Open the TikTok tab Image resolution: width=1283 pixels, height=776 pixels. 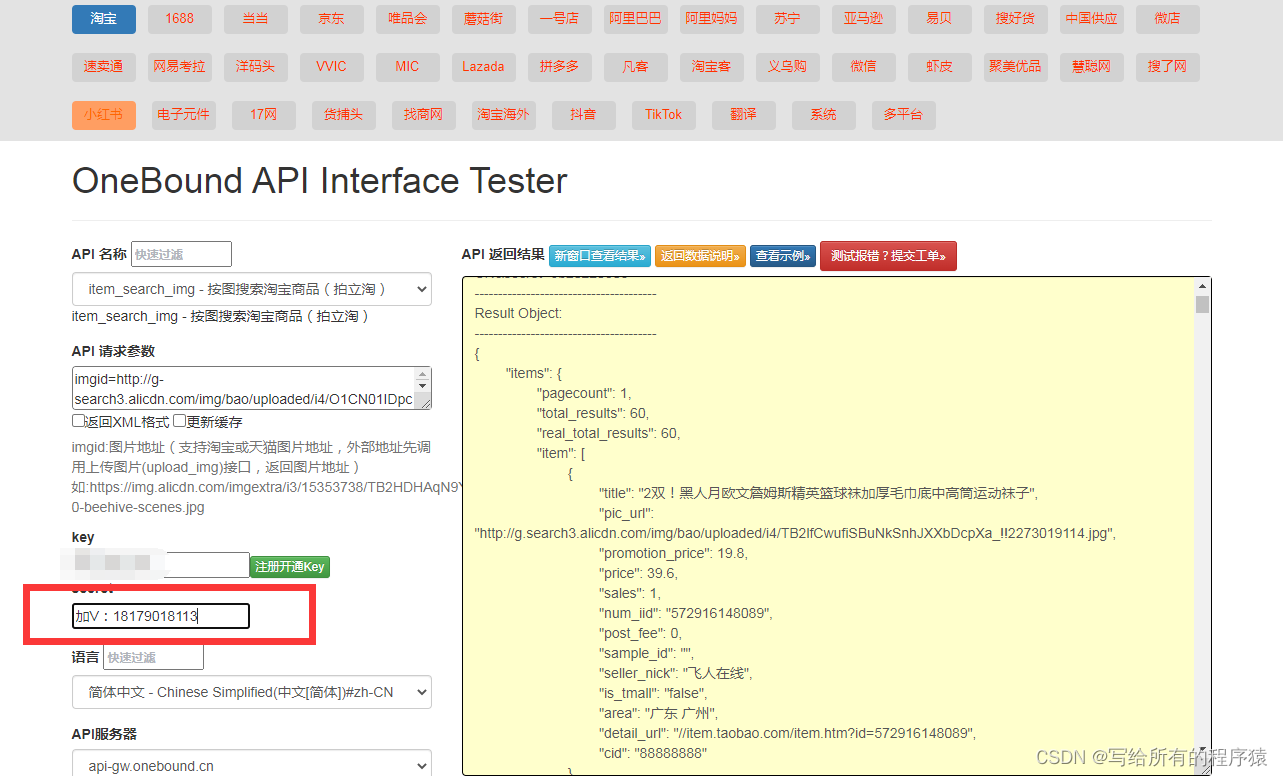coord(664,115)
